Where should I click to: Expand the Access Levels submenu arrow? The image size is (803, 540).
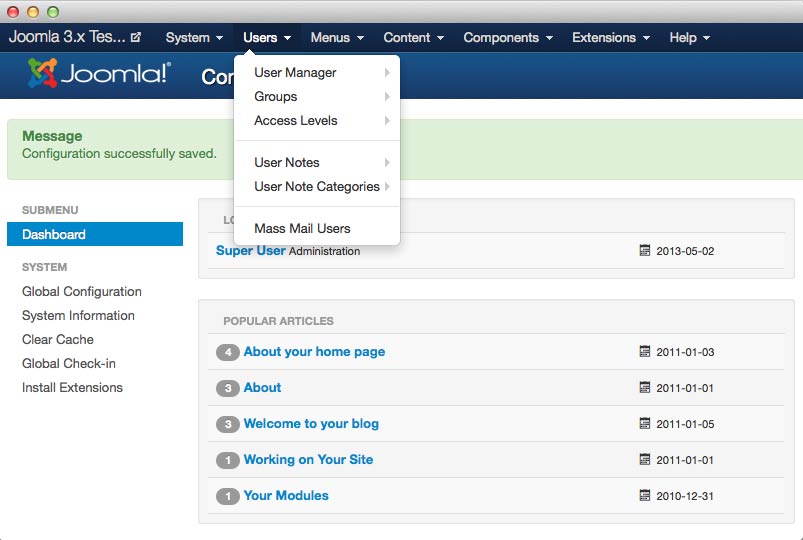[x=387, y=121]
